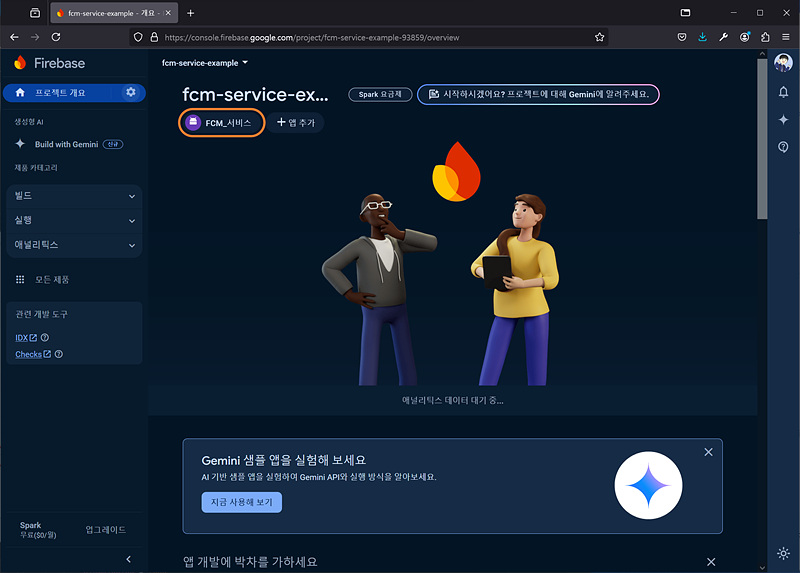Image resolution: width=800 pixels, height=573 pixels.
Task: Expand the 빌드 category
Action: pyautogui.click(x=74, y=196)
